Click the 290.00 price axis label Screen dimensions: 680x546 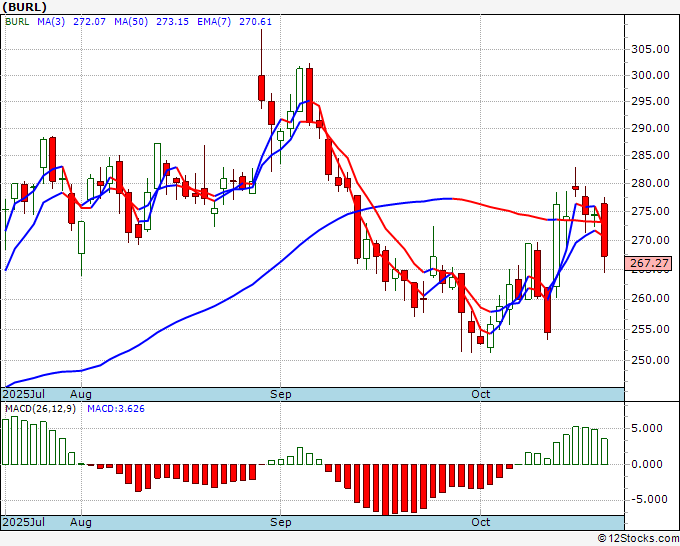click(x=650, y=128)
